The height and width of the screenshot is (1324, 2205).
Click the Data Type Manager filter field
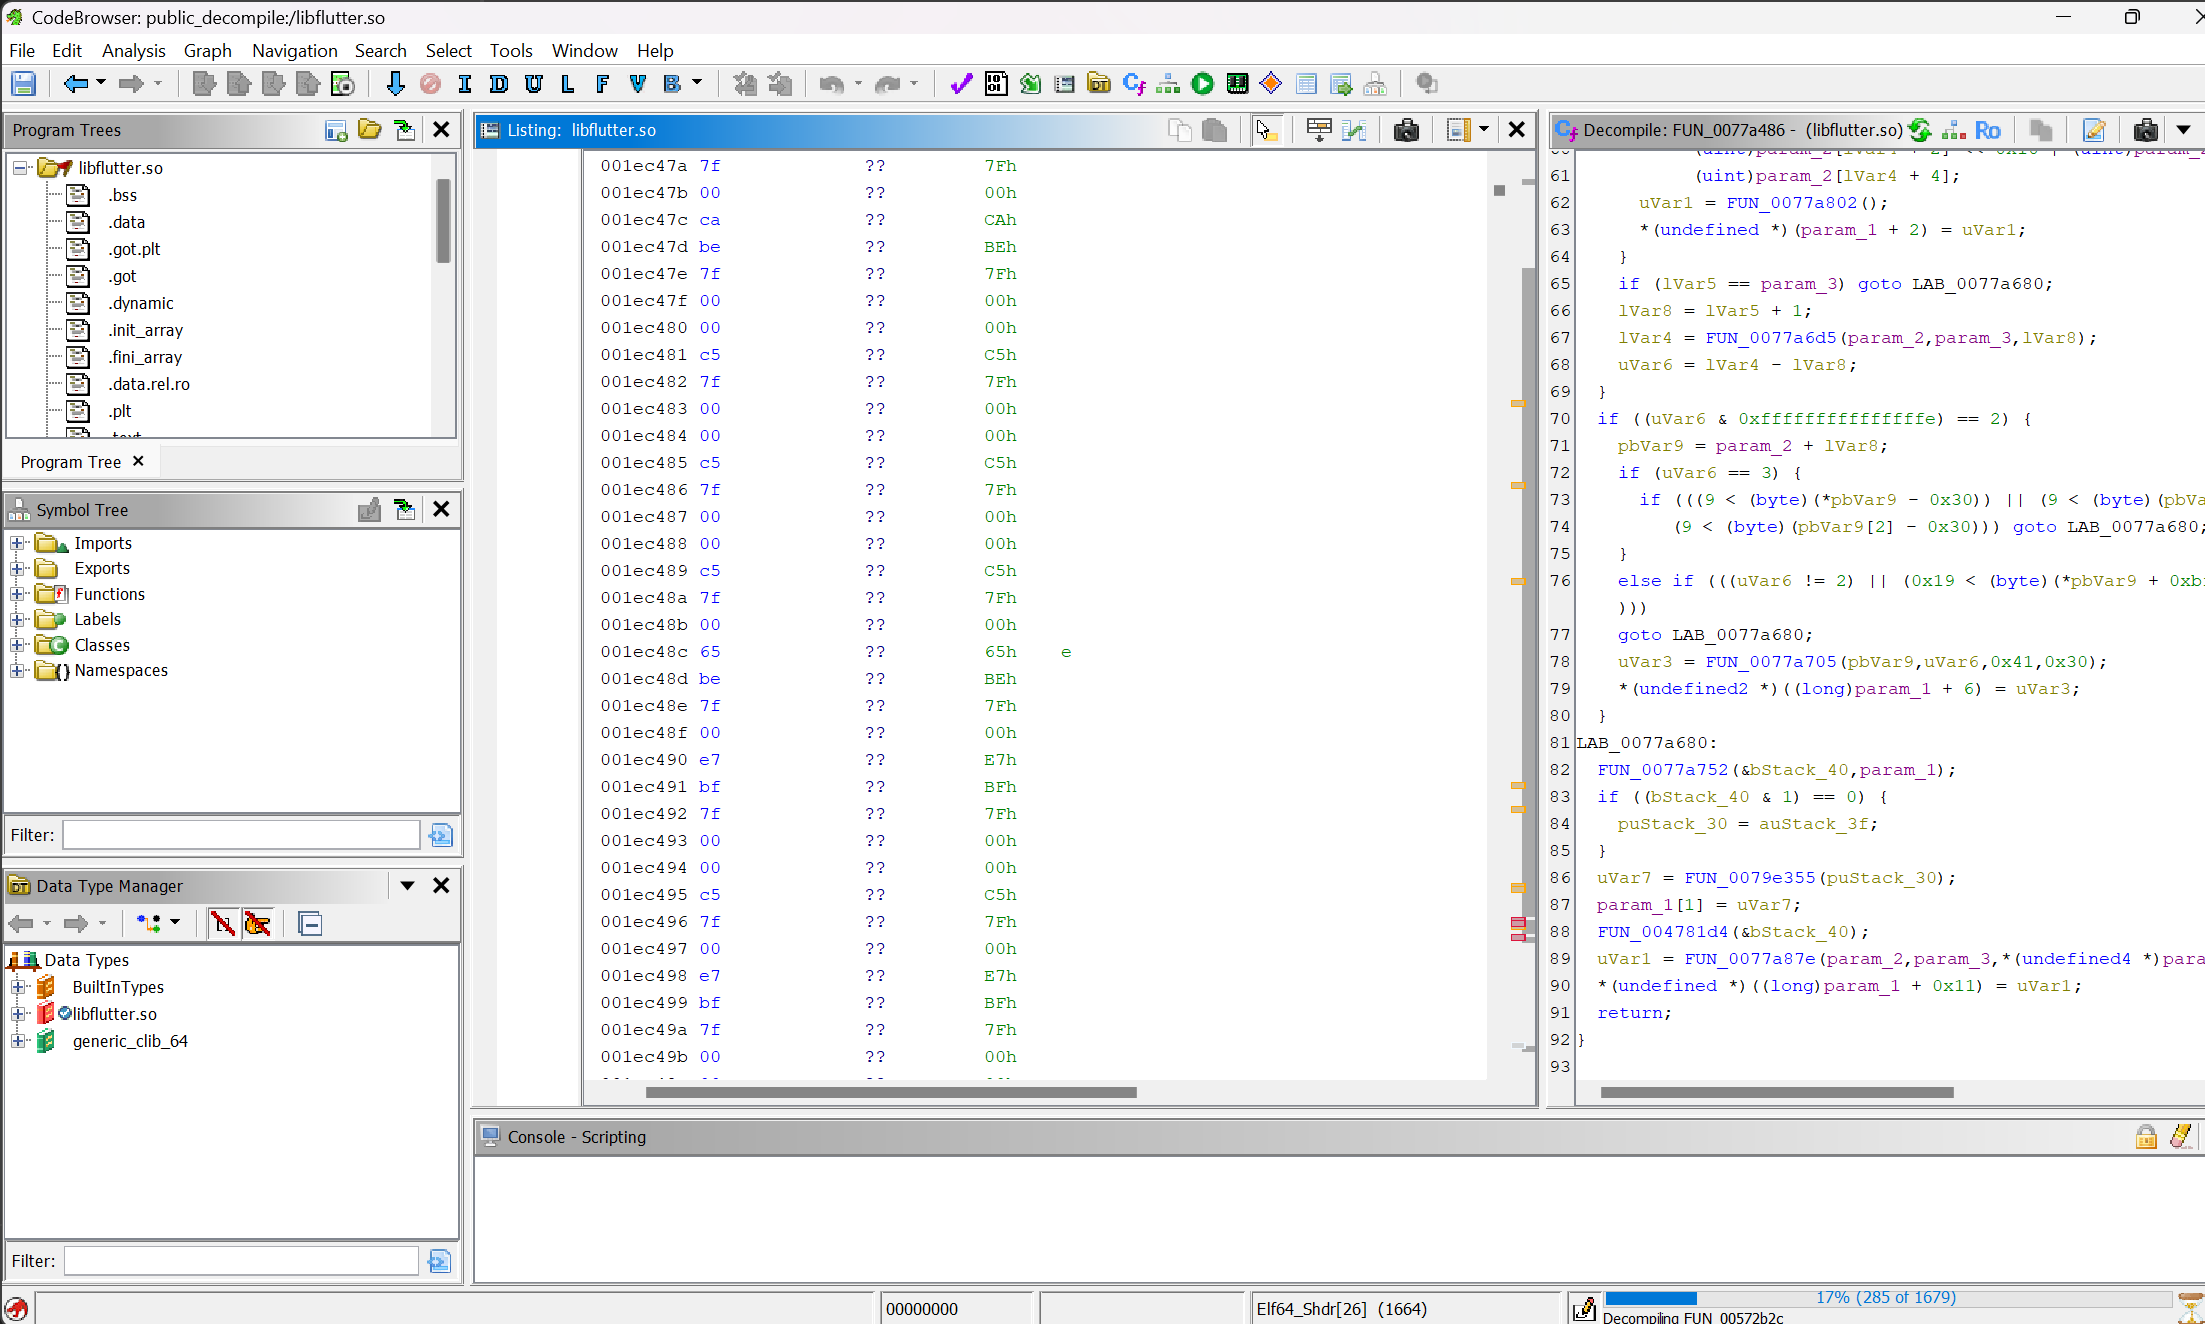tap(241, 1261)
